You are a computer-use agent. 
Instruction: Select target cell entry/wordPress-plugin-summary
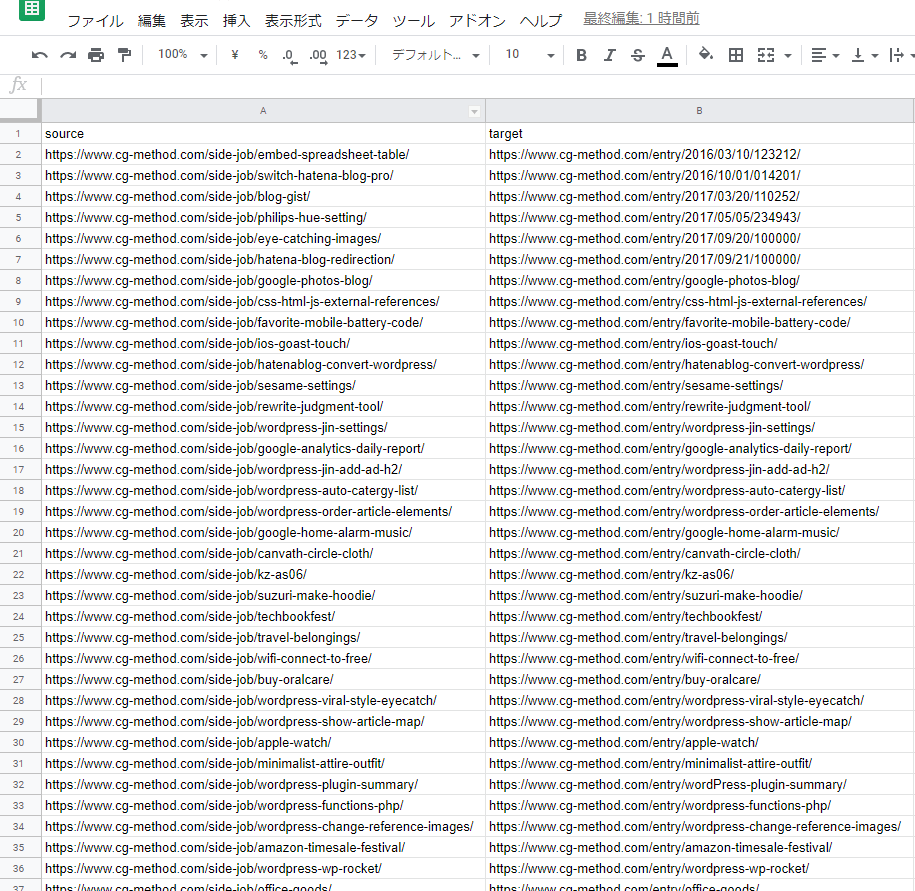pos(699,785)
